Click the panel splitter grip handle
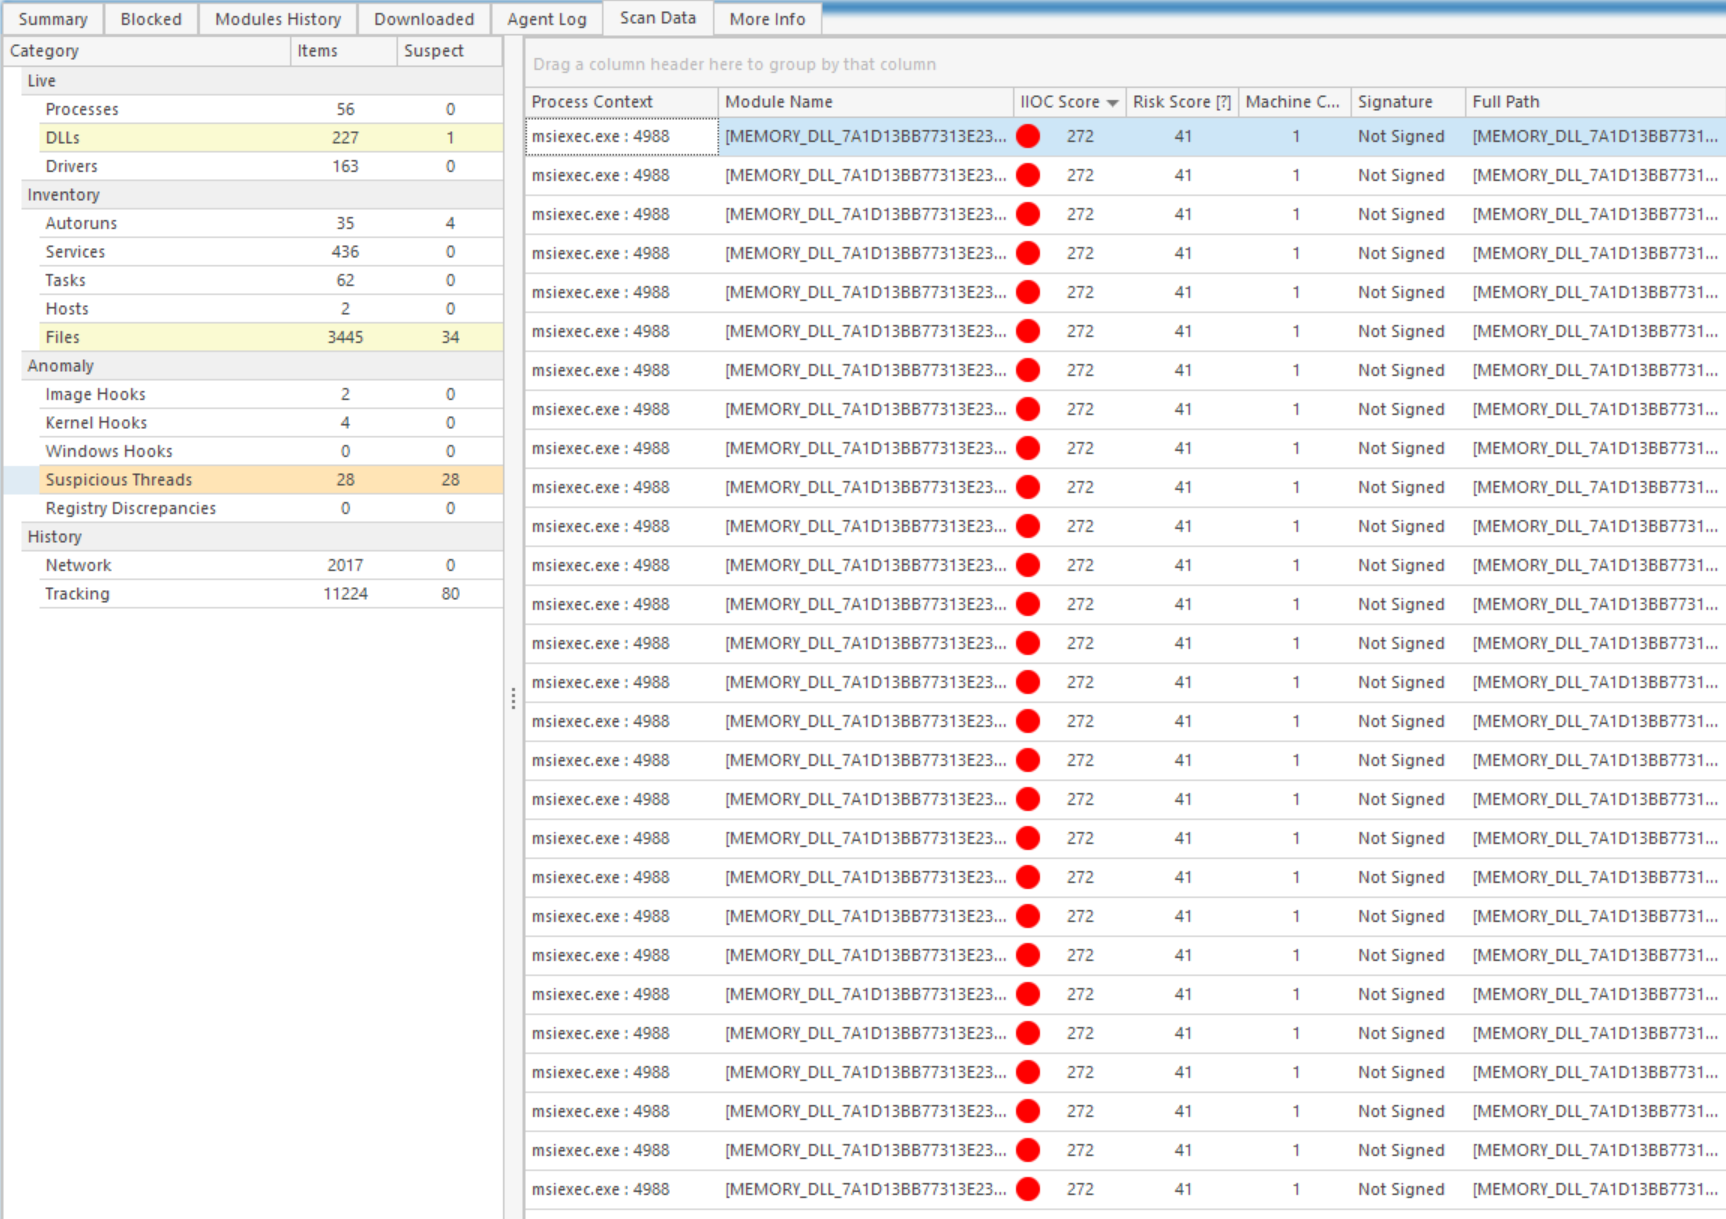Screen dimensions: 1726x1219 point(513,698)
